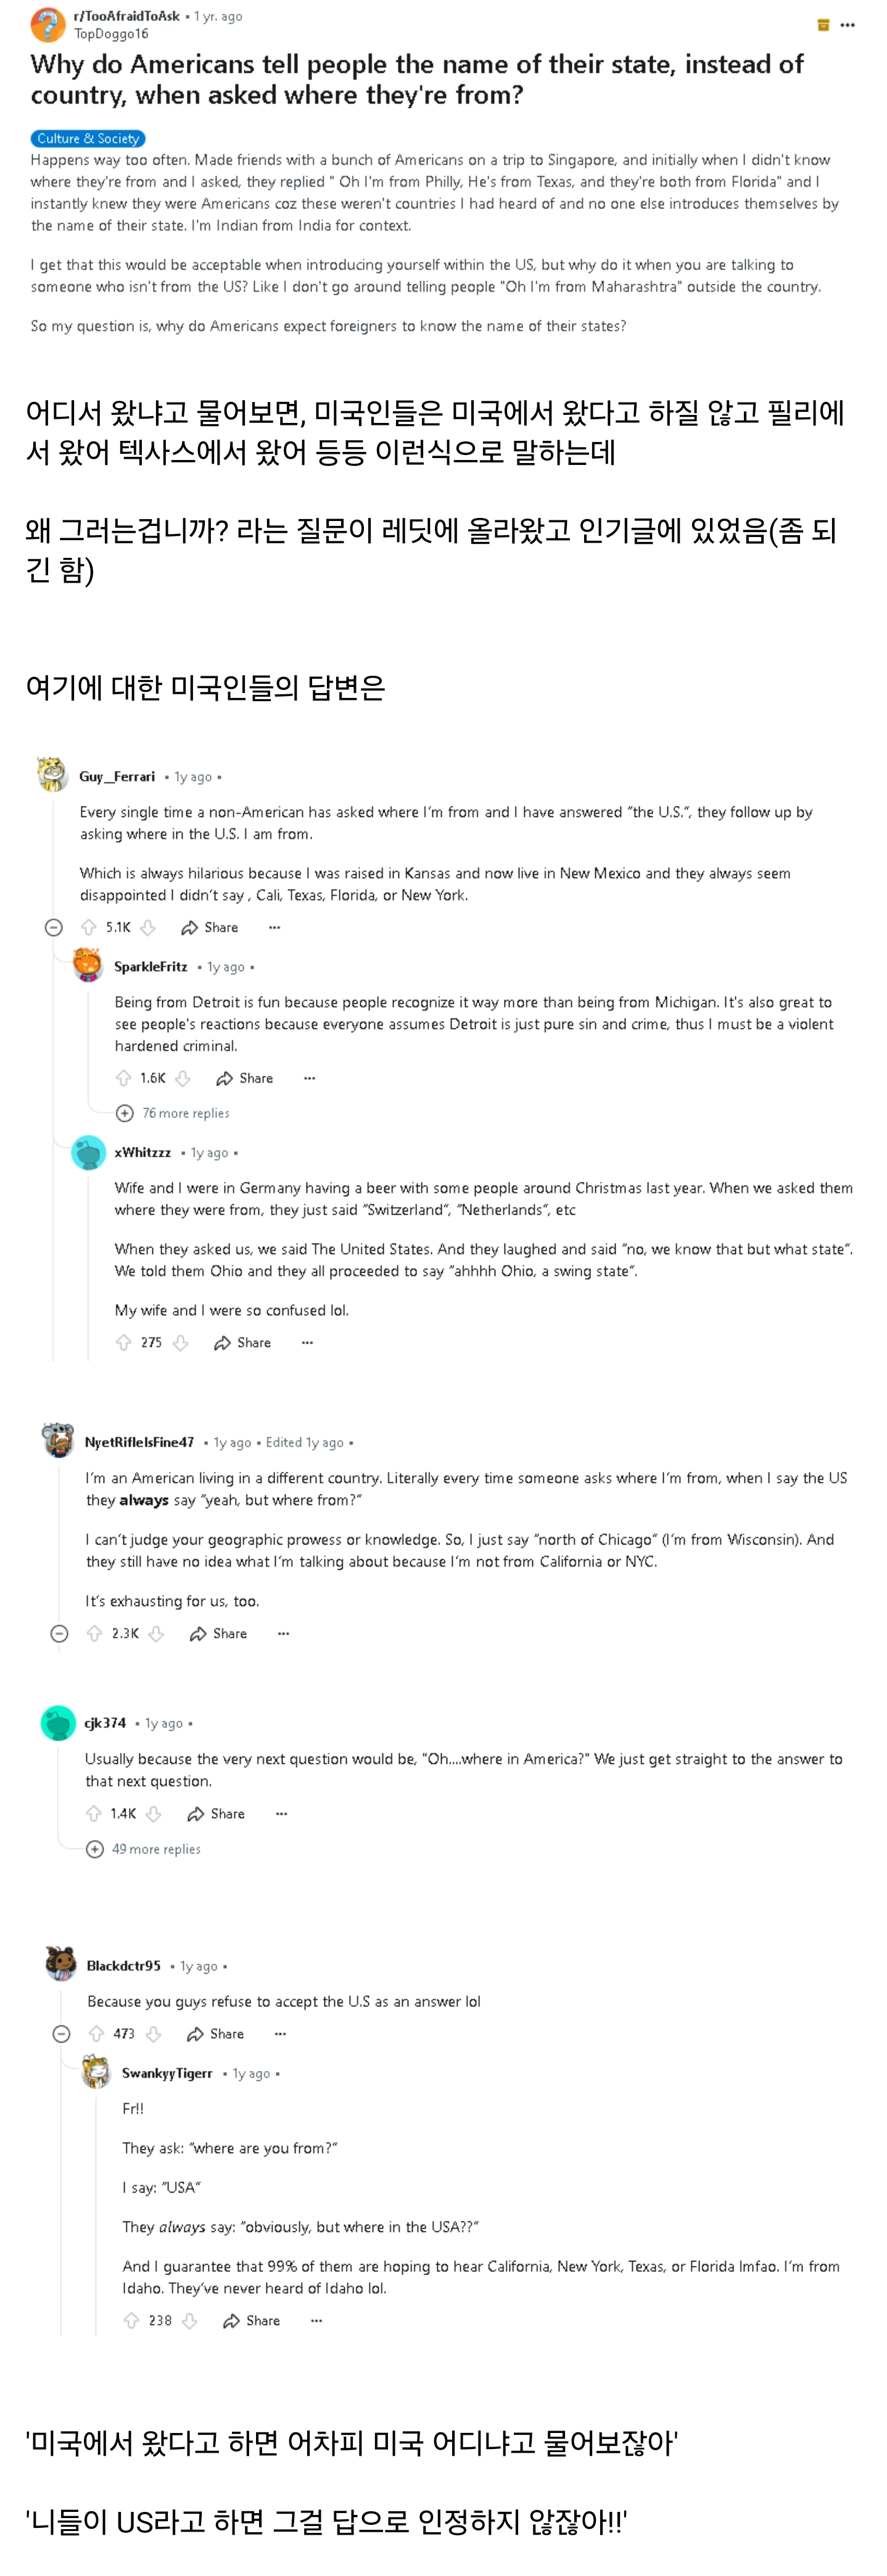Downvote SparkleFritz's comment
This screenshot has height=2576, width=887.
pyautogui.click(x=183, y=1078)
